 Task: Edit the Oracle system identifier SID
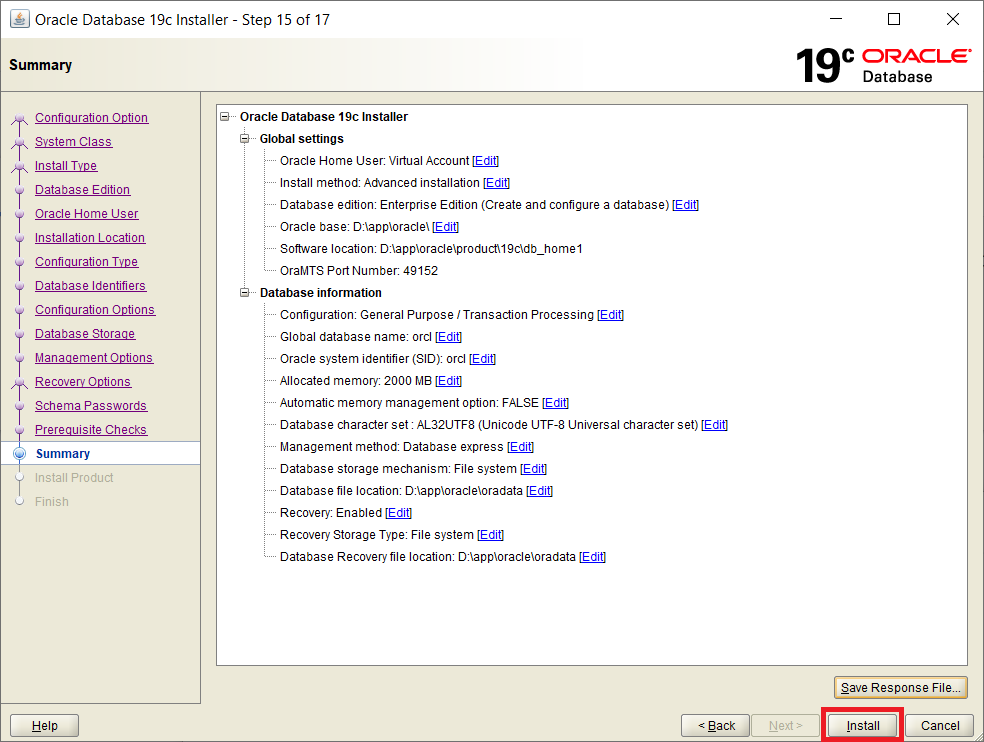[482, 358]
